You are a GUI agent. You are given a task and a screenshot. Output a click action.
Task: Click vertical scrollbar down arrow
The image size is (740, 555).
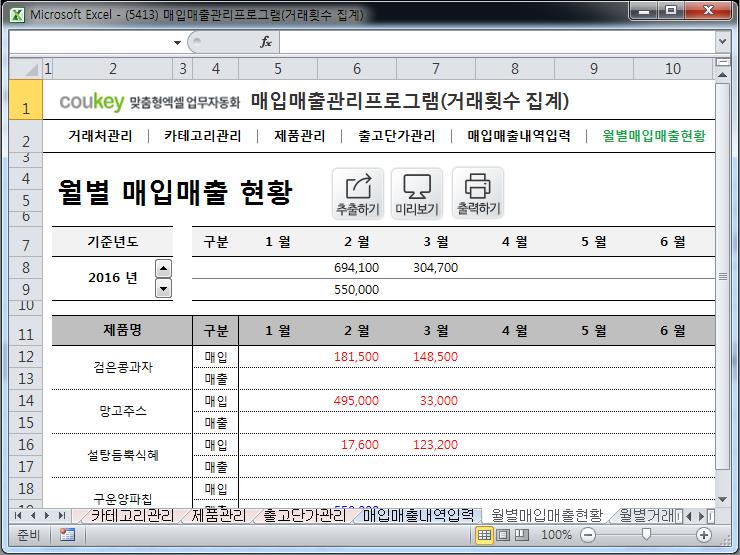pos(722,499)
